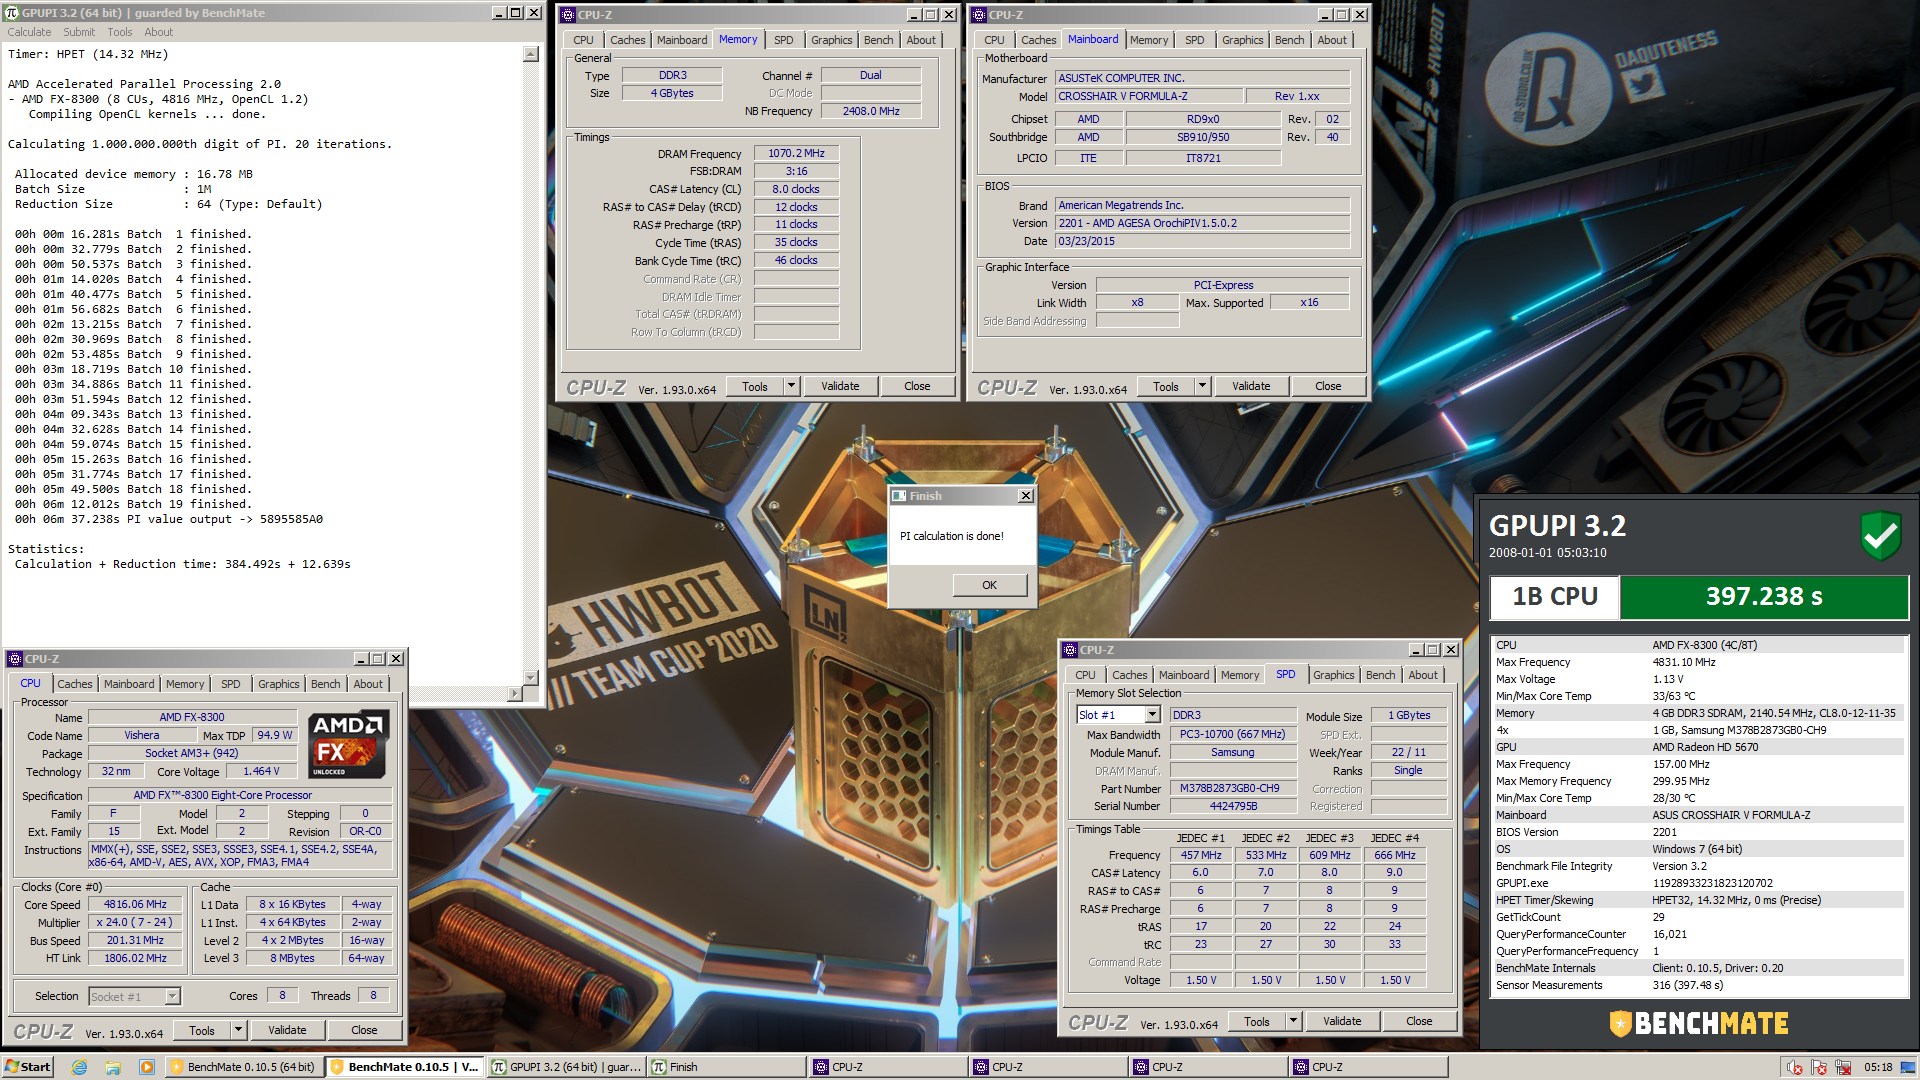Open the Calculate menu in GPUPI
This screenshot has height=1080, width=1920.
click(29, 32)
